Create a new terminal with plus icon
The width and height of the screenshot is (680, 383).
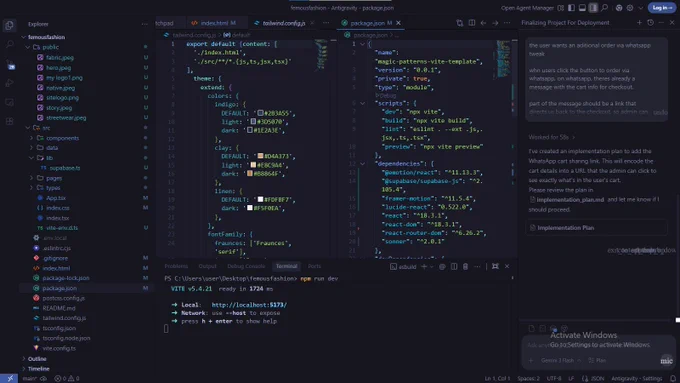(424, 266)
